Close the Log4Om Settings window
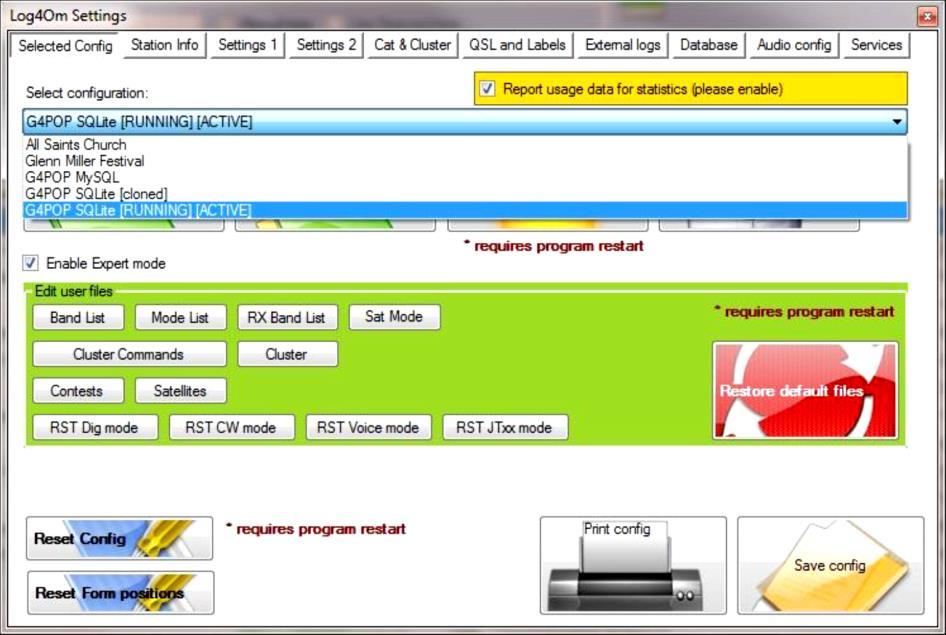The height and width of the screenshot is (635, 946). point(927,16)
